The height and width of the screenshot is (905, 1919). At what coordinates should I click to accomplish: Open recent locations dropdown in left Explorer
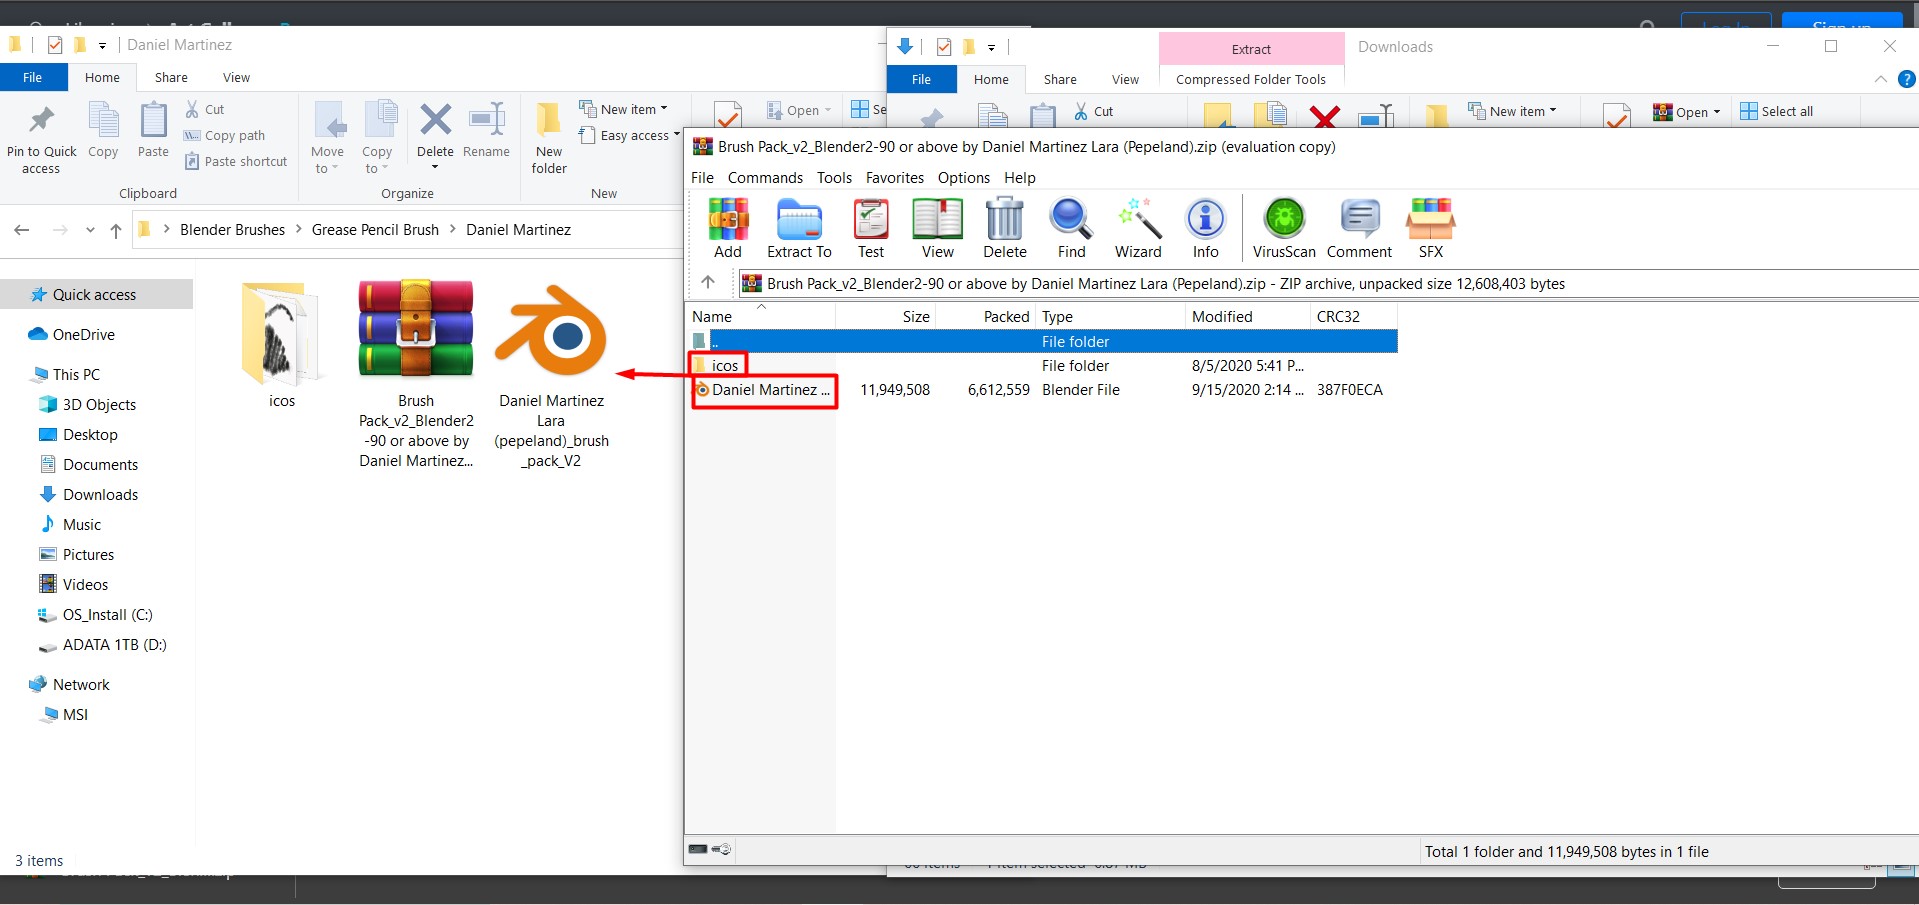tap(90, 230)
